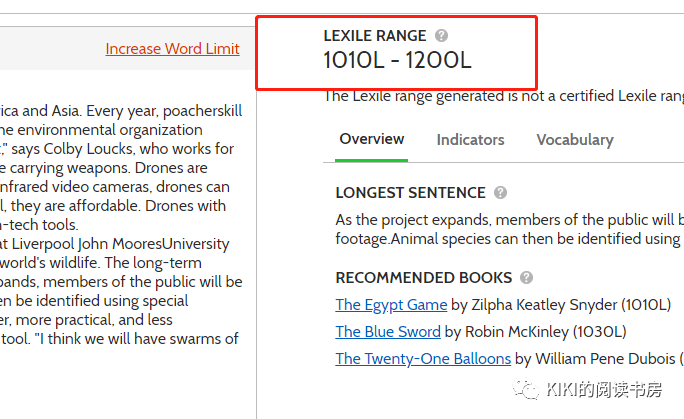
Task: Open The Egypt Game book link
Action: tap(391, 305)
